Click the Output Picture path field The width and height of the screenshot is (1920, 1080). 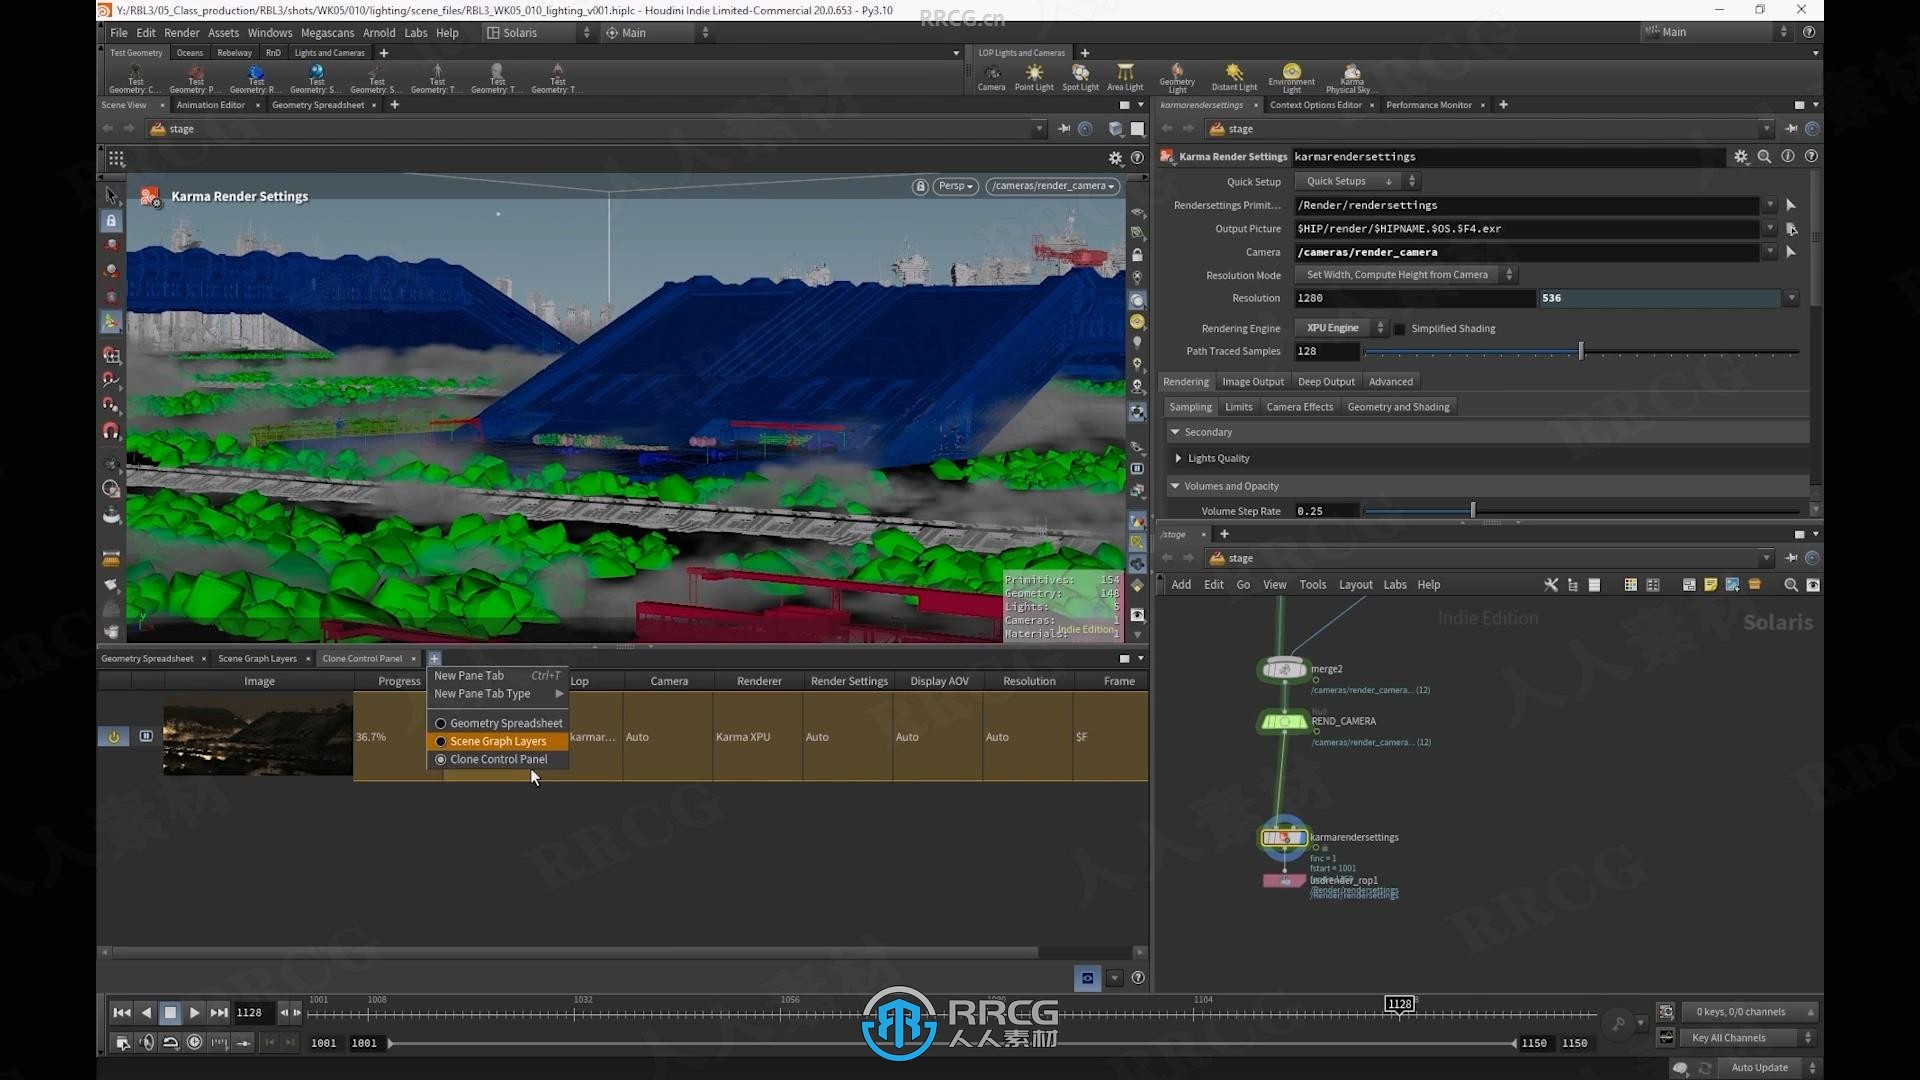coord(1527,229)
